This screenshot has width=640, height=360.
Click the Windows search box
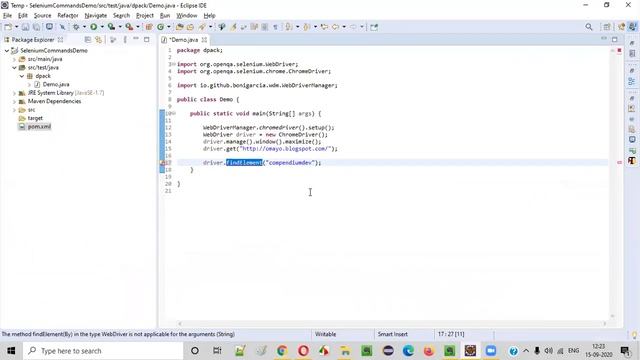click(x=103, y=351)
